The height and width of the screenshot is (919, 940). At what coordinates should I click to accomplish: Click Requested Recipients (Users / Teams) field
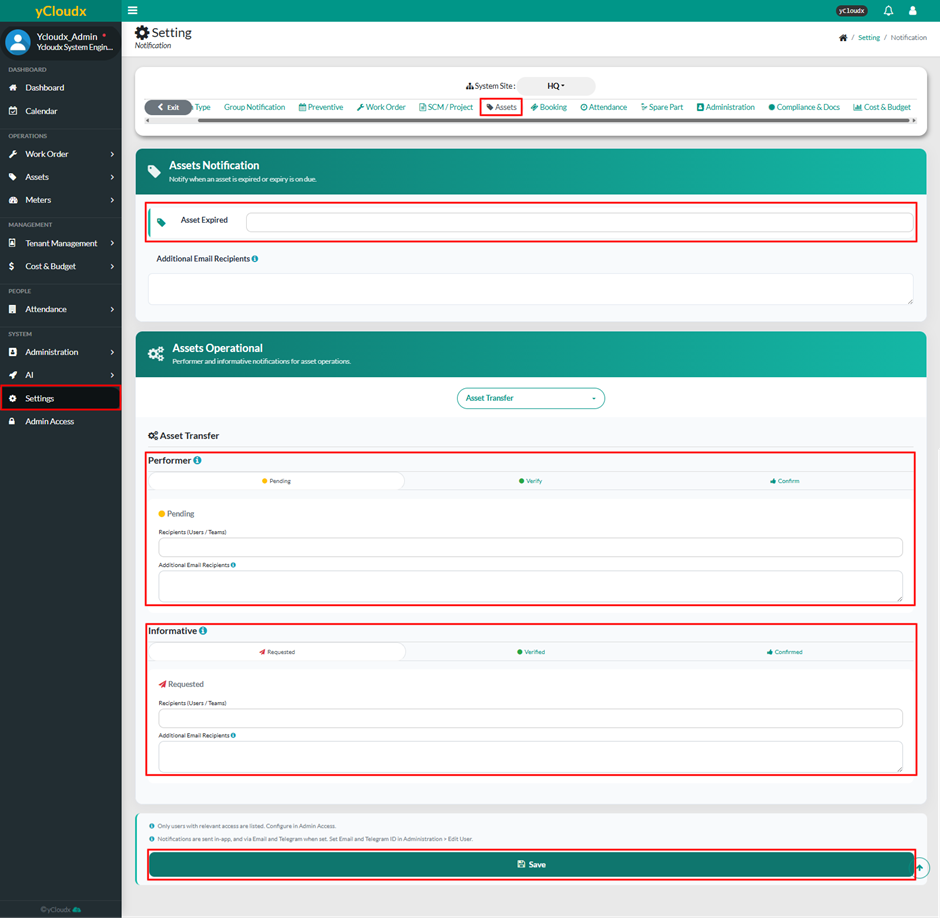(x=531, y=718)
